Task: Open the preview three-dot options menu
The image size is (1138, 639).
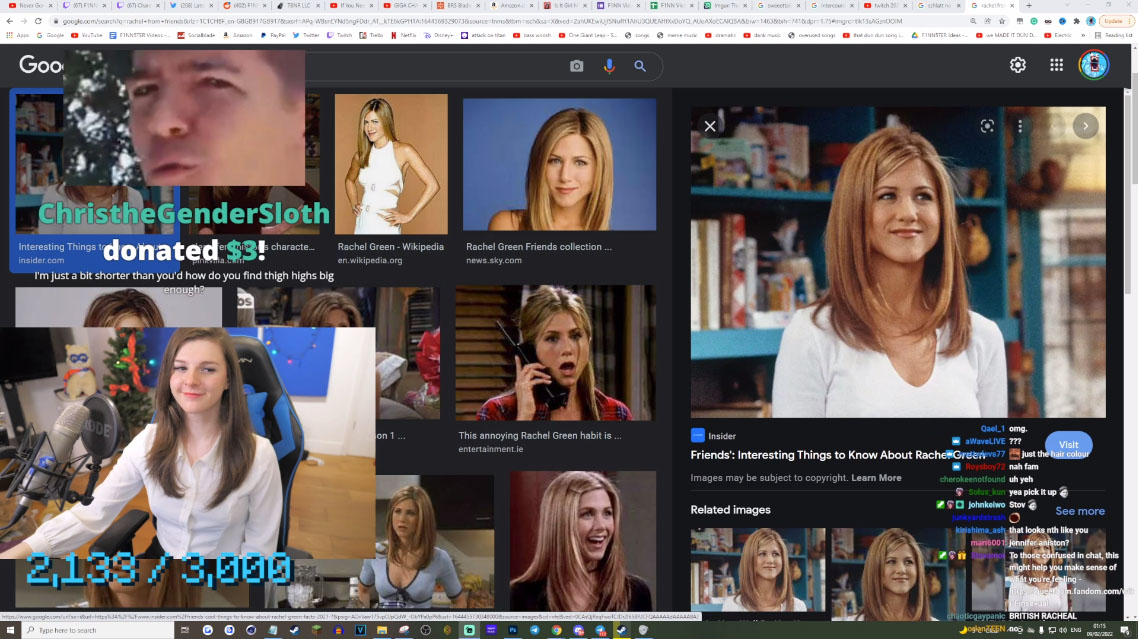Action: coord(1020,126)
